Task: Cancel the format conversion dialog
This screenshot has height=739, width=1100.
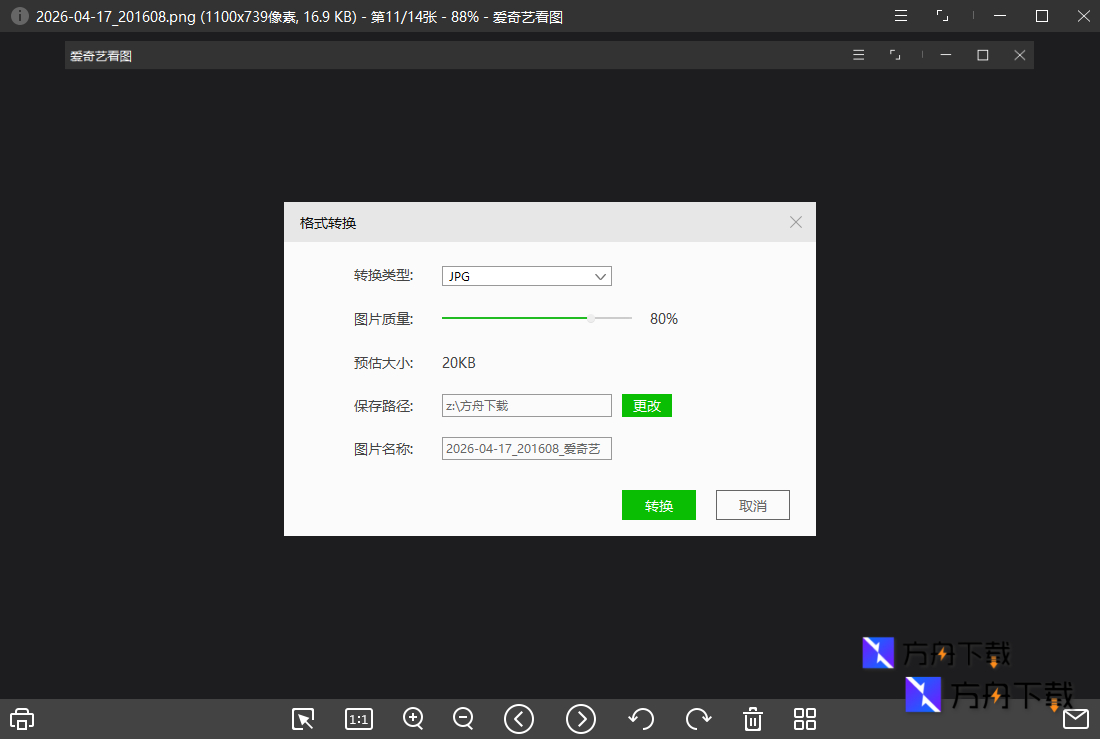Action: pyautogui.click(x=752, y=505)
